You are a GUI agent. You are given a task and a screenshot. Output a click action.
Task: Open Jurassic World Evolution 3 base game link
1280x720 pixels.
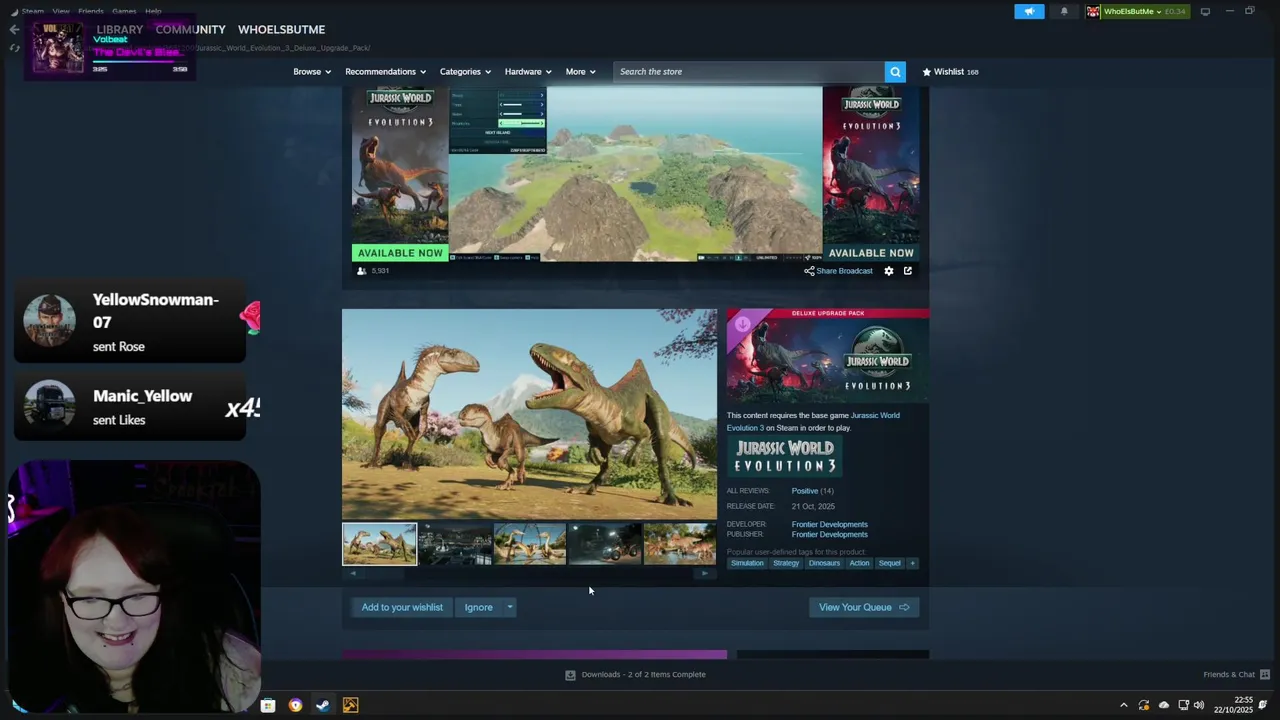pyautogui.click(x=874, y=416)
